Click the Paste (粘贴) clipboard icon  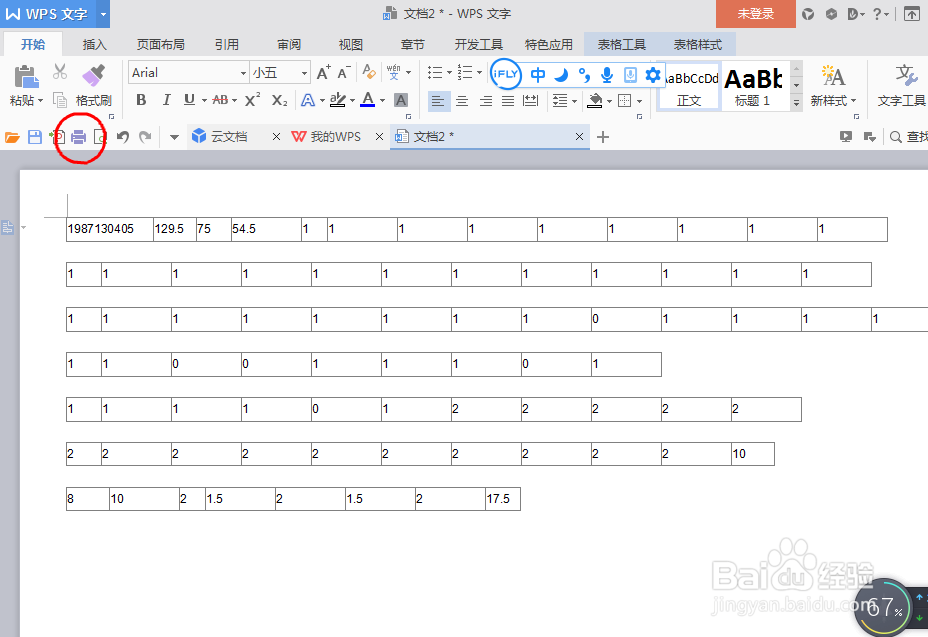(x=26, y=77)
